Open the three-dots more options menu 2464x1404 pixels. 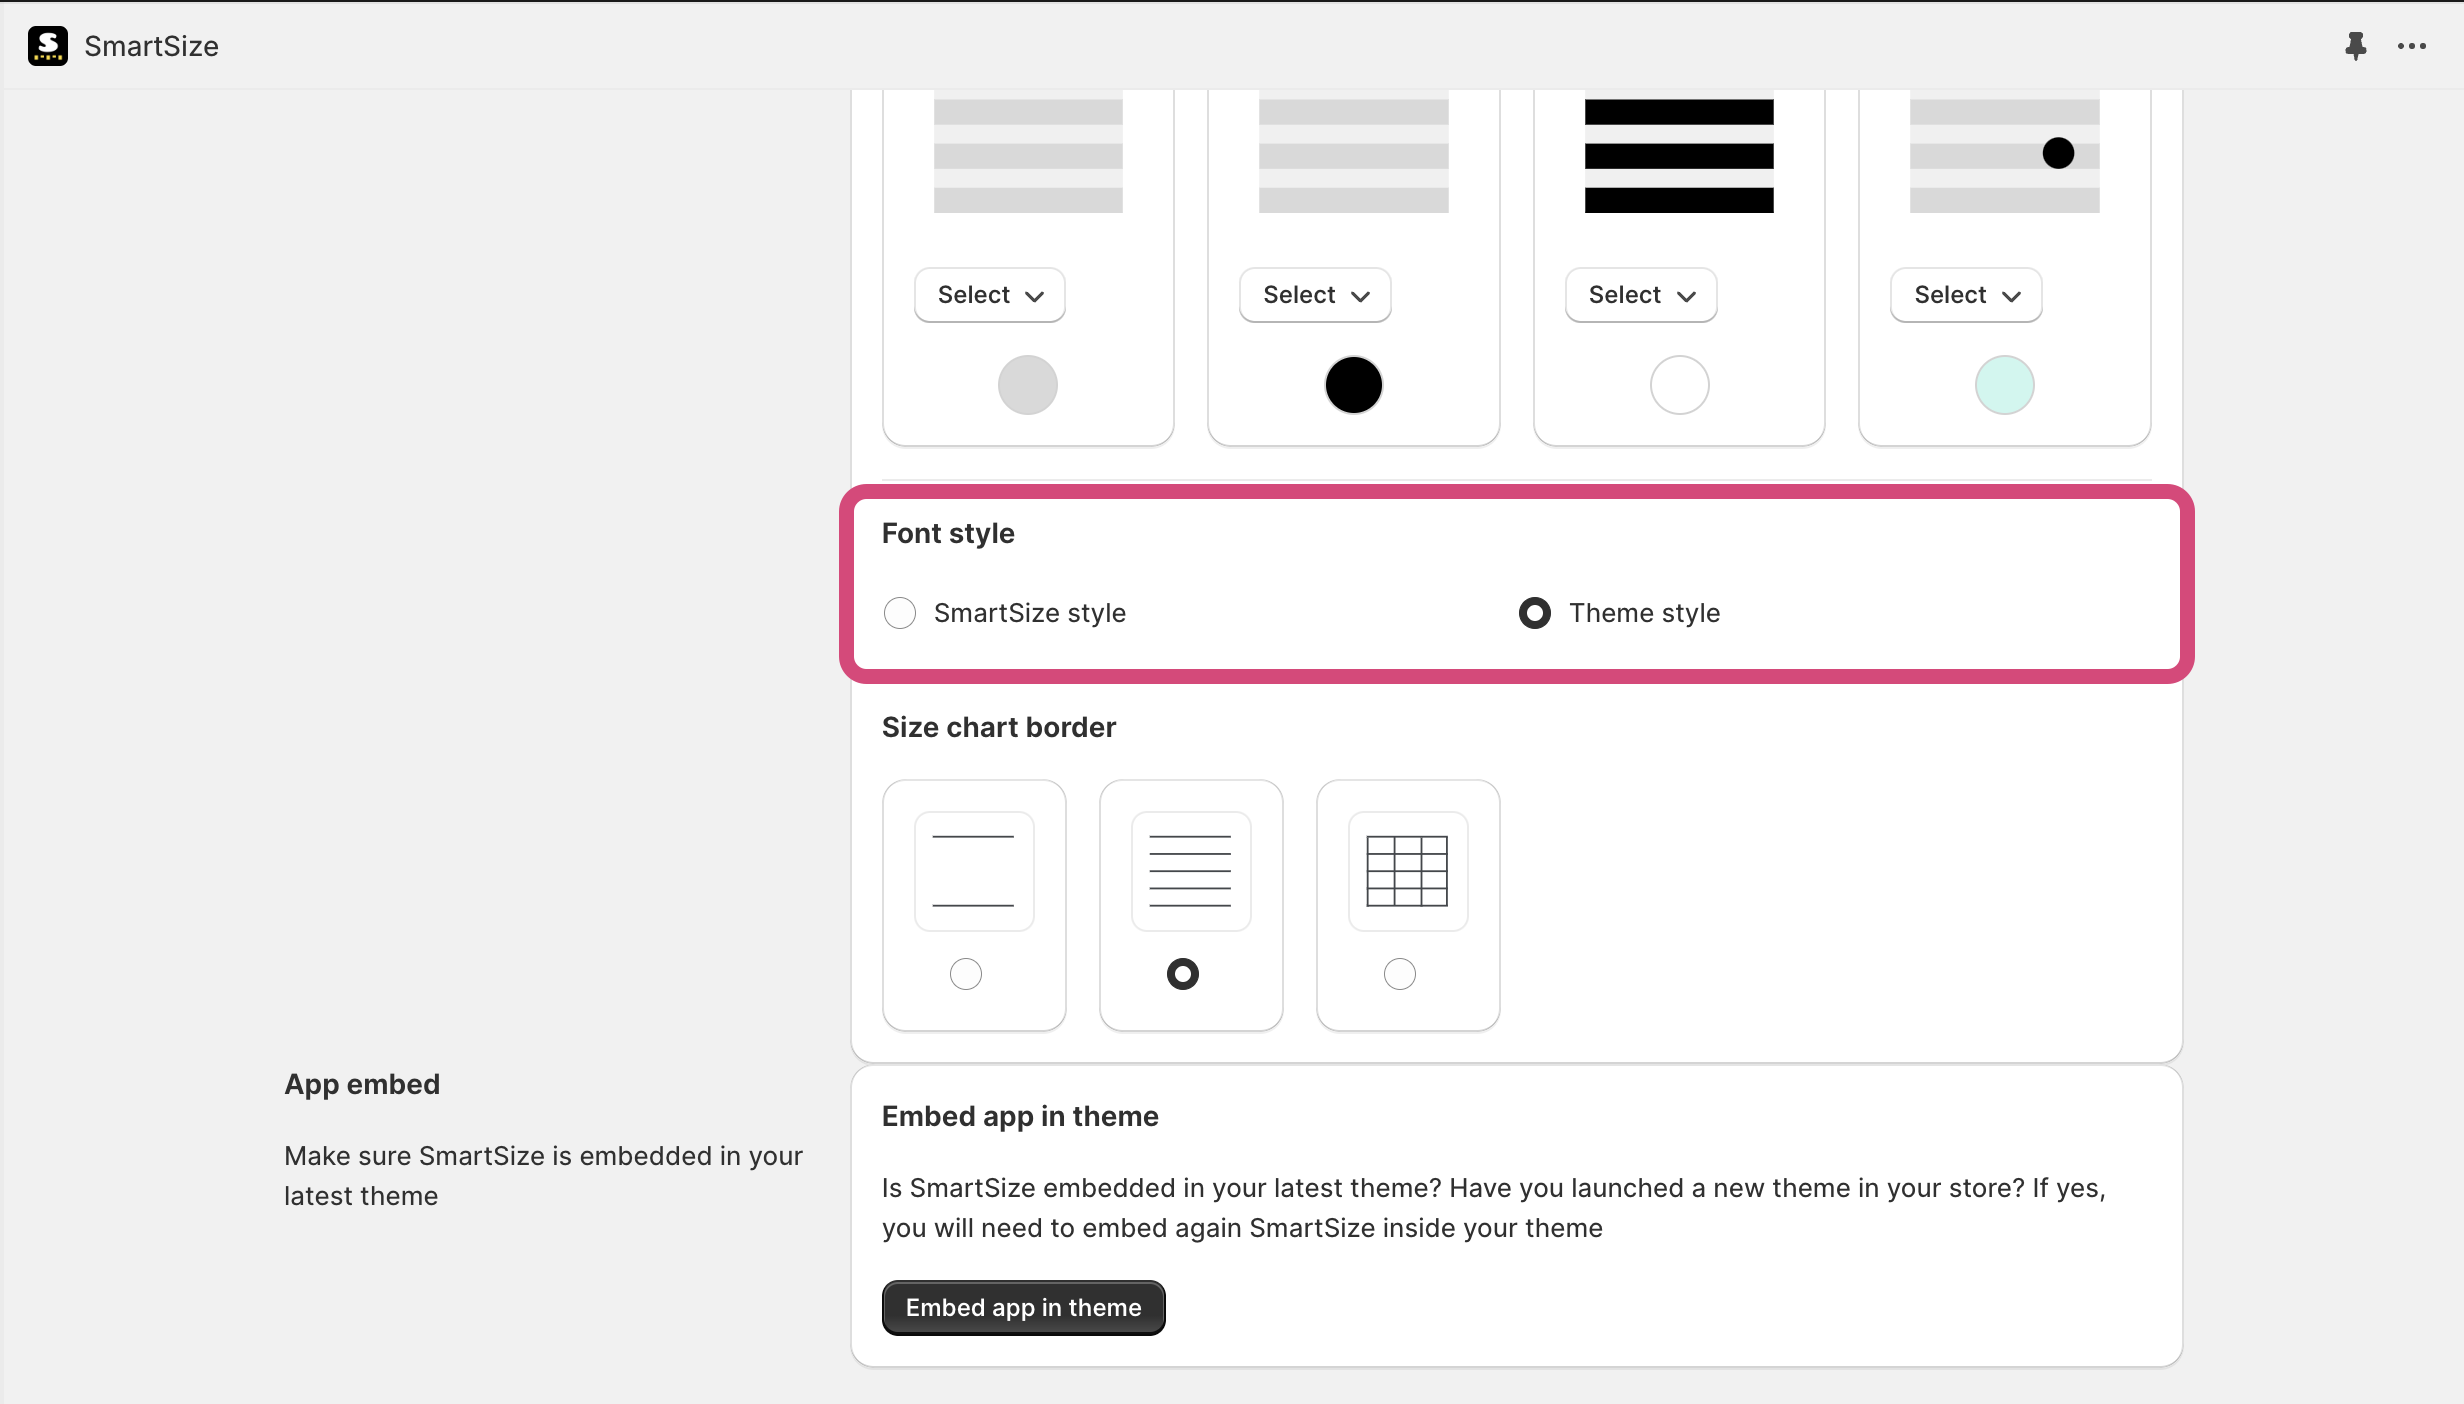coord(2412,46)
